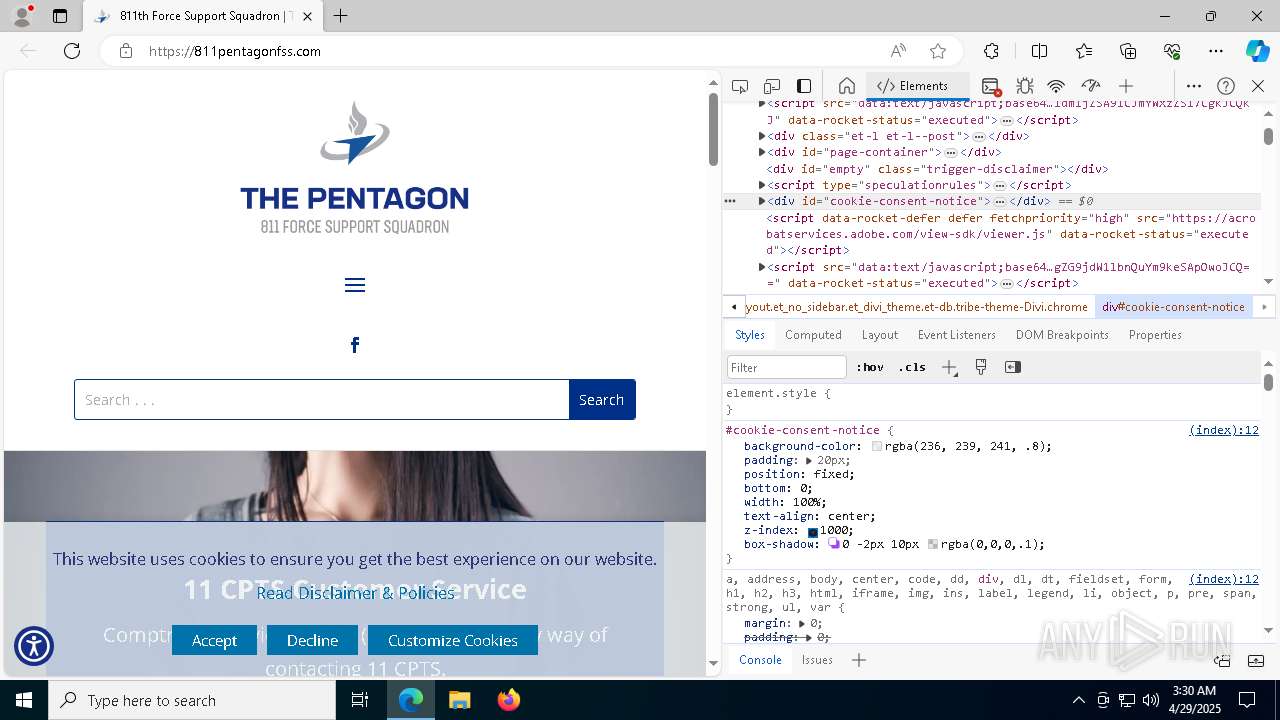
Task: Open DevTools help question mark
Action: tap(1226, 86)
